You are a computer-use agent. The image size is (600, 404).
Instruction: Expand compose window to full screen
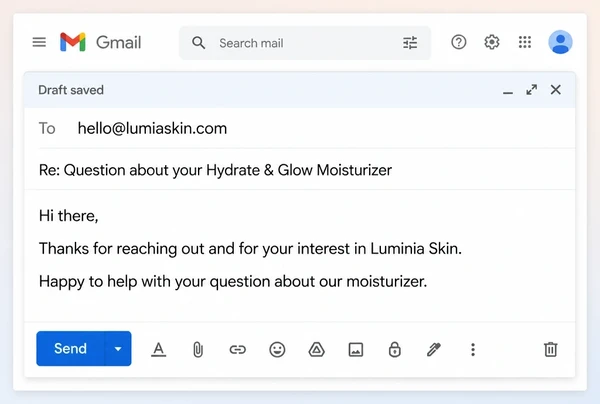point(532,90)
